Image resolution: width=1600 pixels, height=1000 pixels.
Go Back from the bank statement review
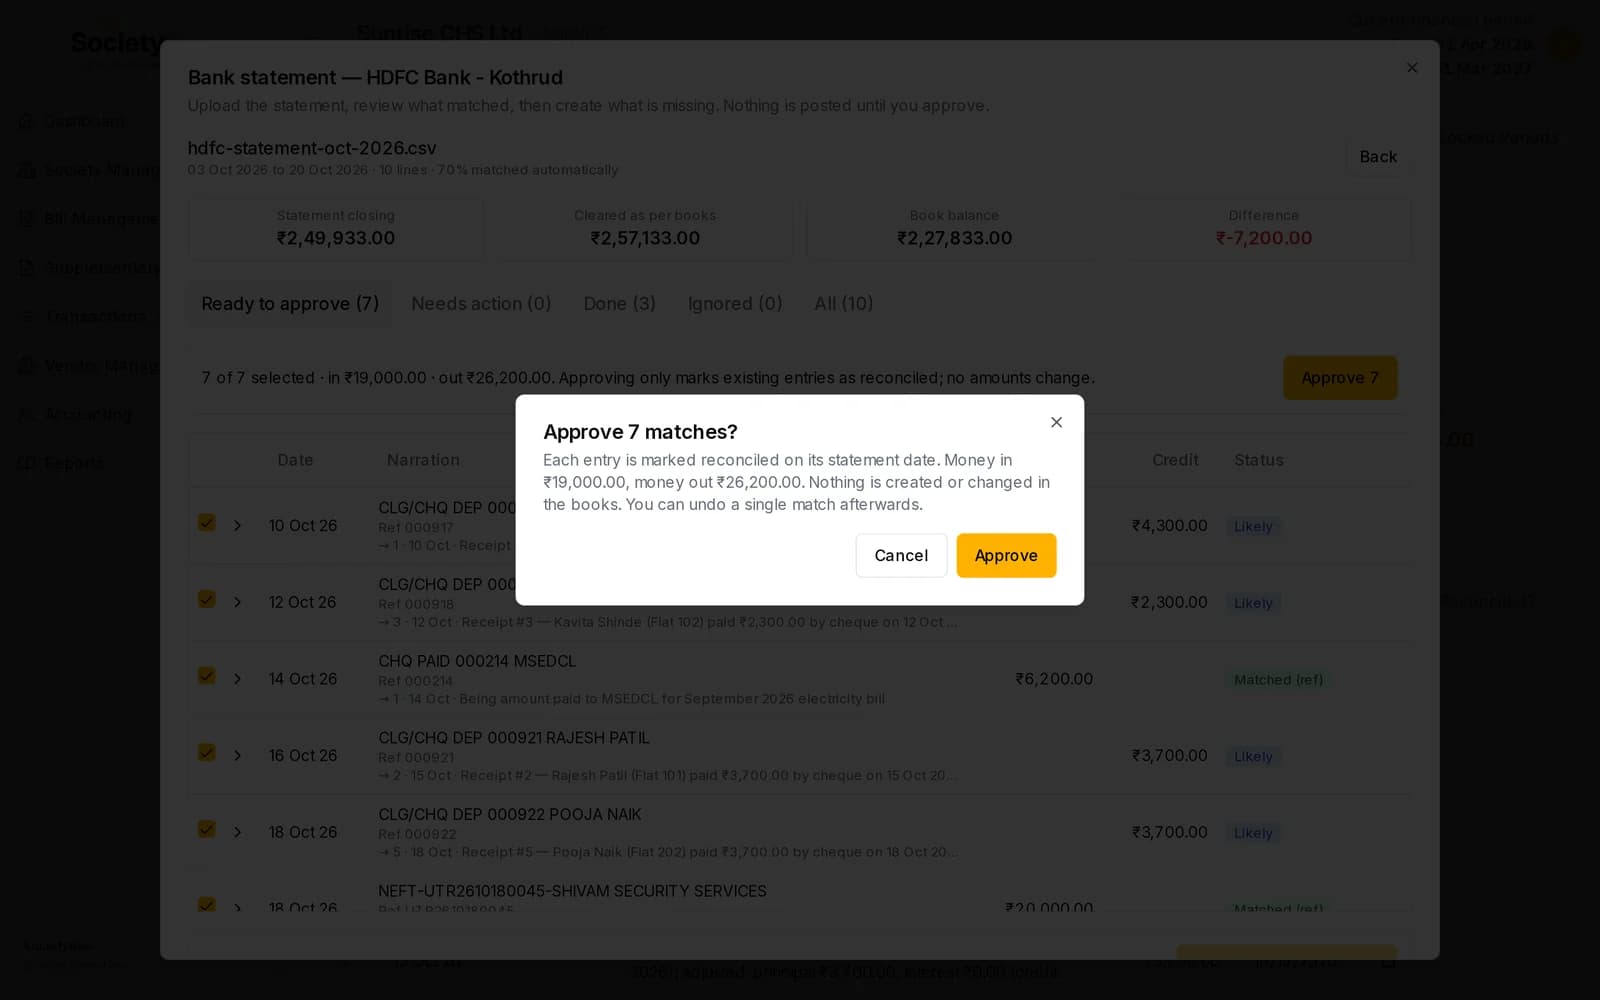click(1378, 157)
